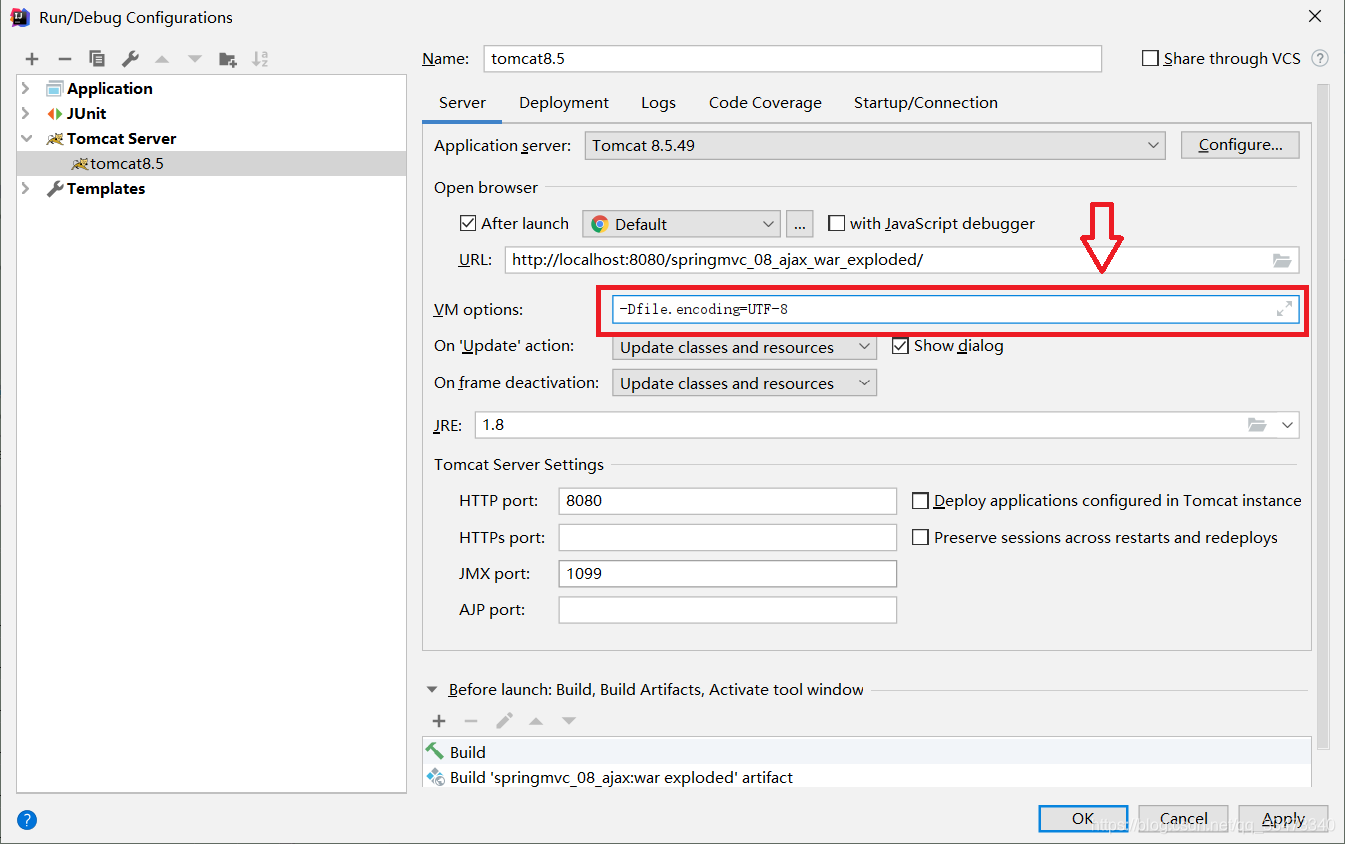Select the Build before-launch task
This screenshot has width=1345, height=844.
click(x=866, y=752)
